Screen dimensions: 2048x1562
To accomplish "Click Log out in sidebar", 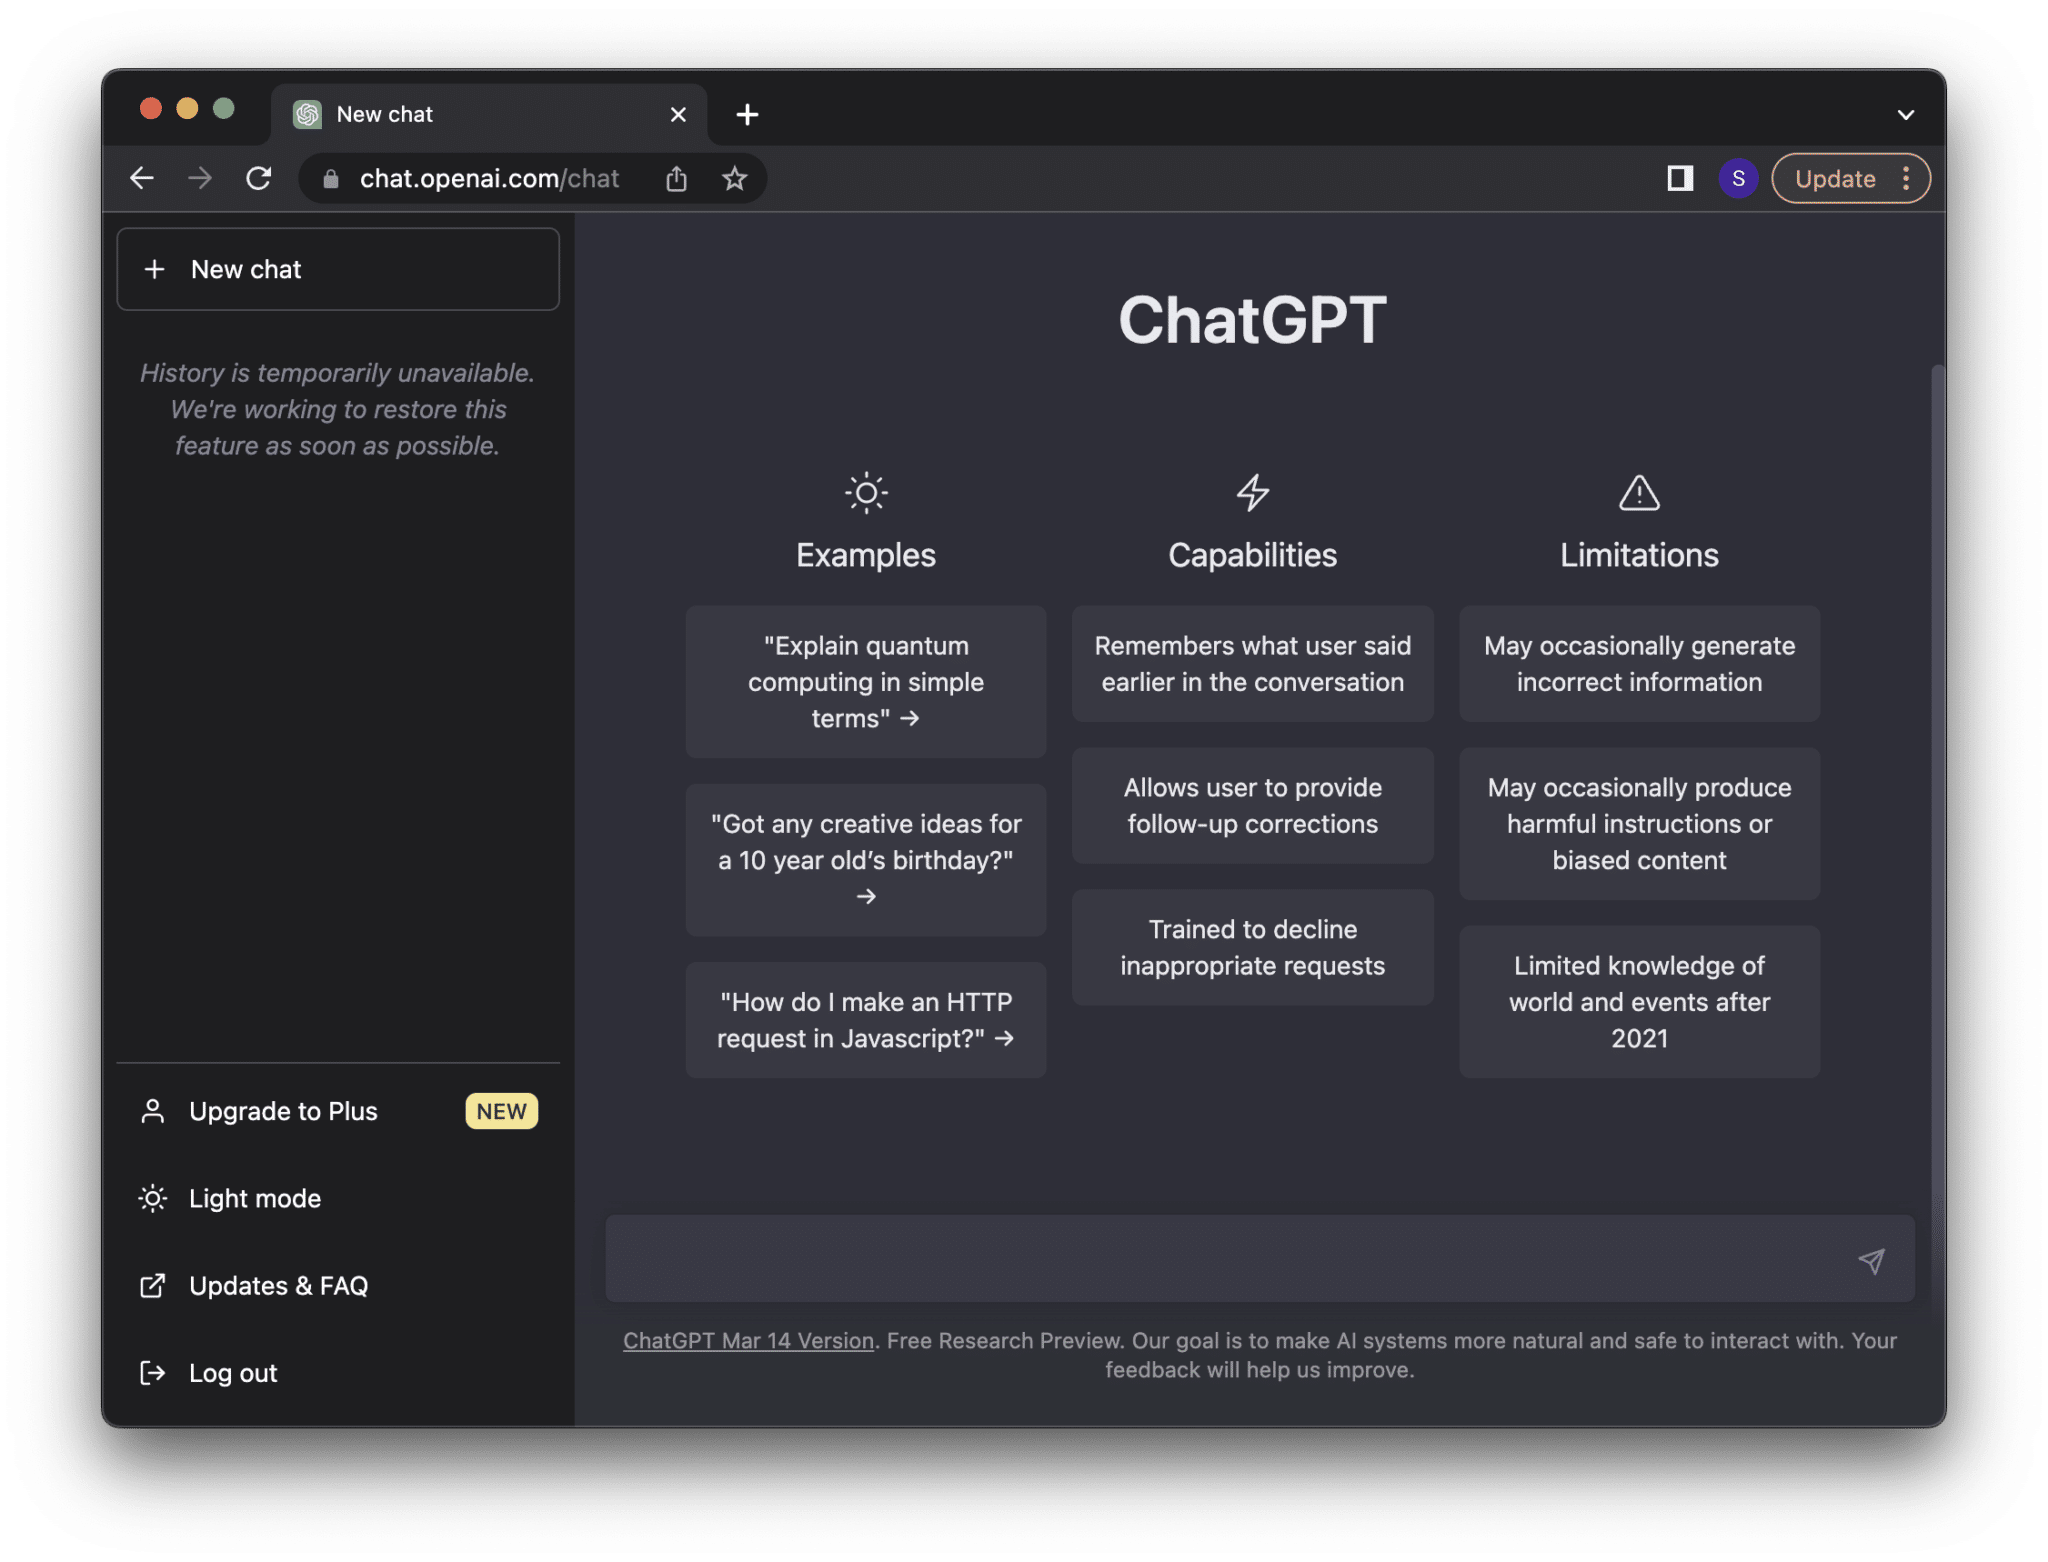I will click(338, 1372).
